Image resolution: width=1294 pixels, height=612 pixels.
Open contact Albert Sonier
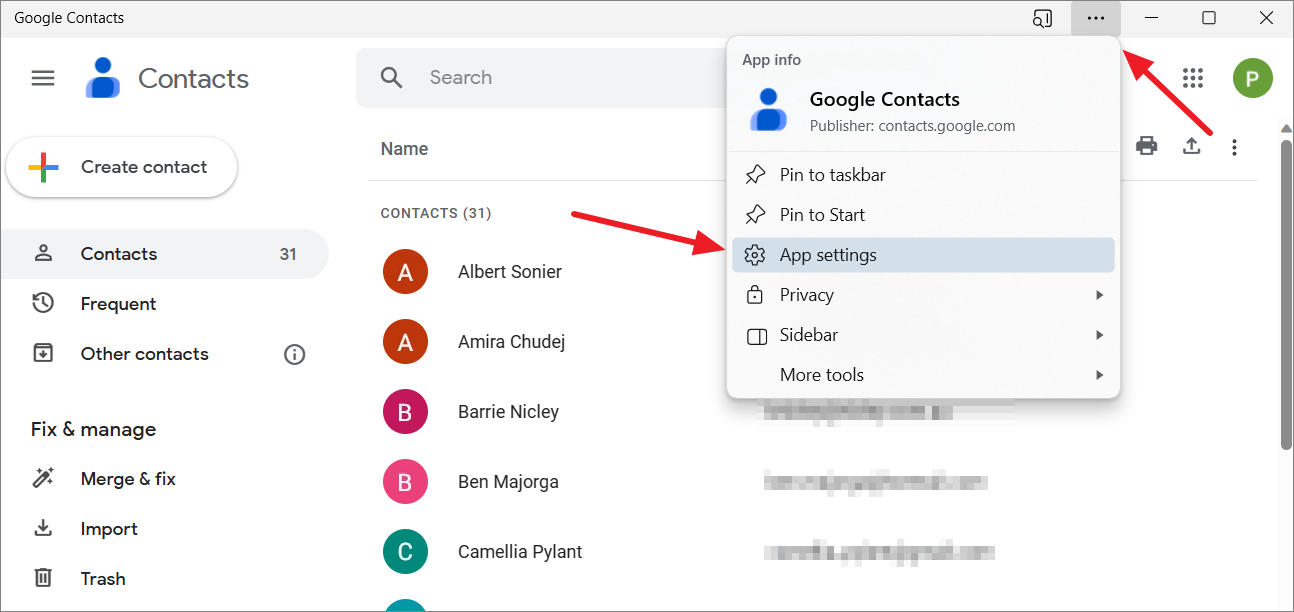(510, 272)
